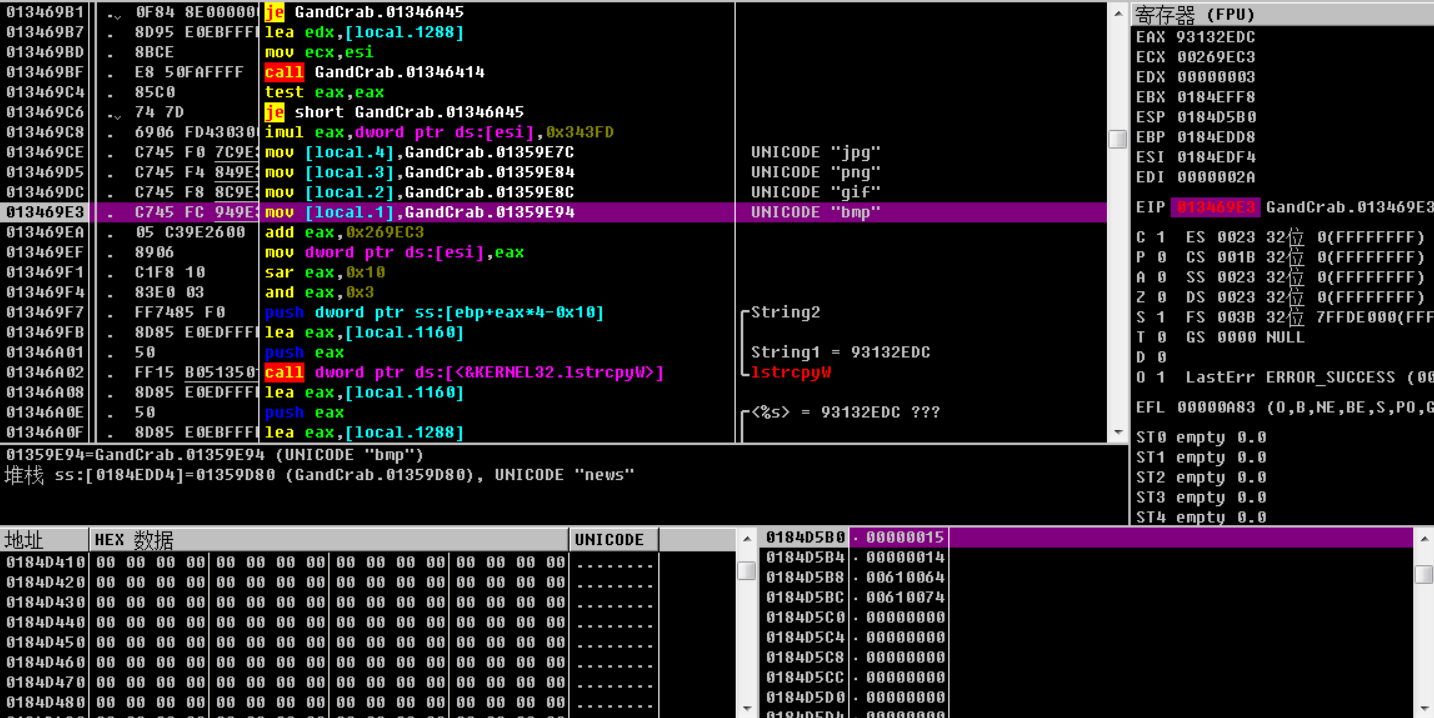Select the and eax,0x3 instruction
The height and width of the screenshot is (718, 1434).
click(x=319, y=292)
